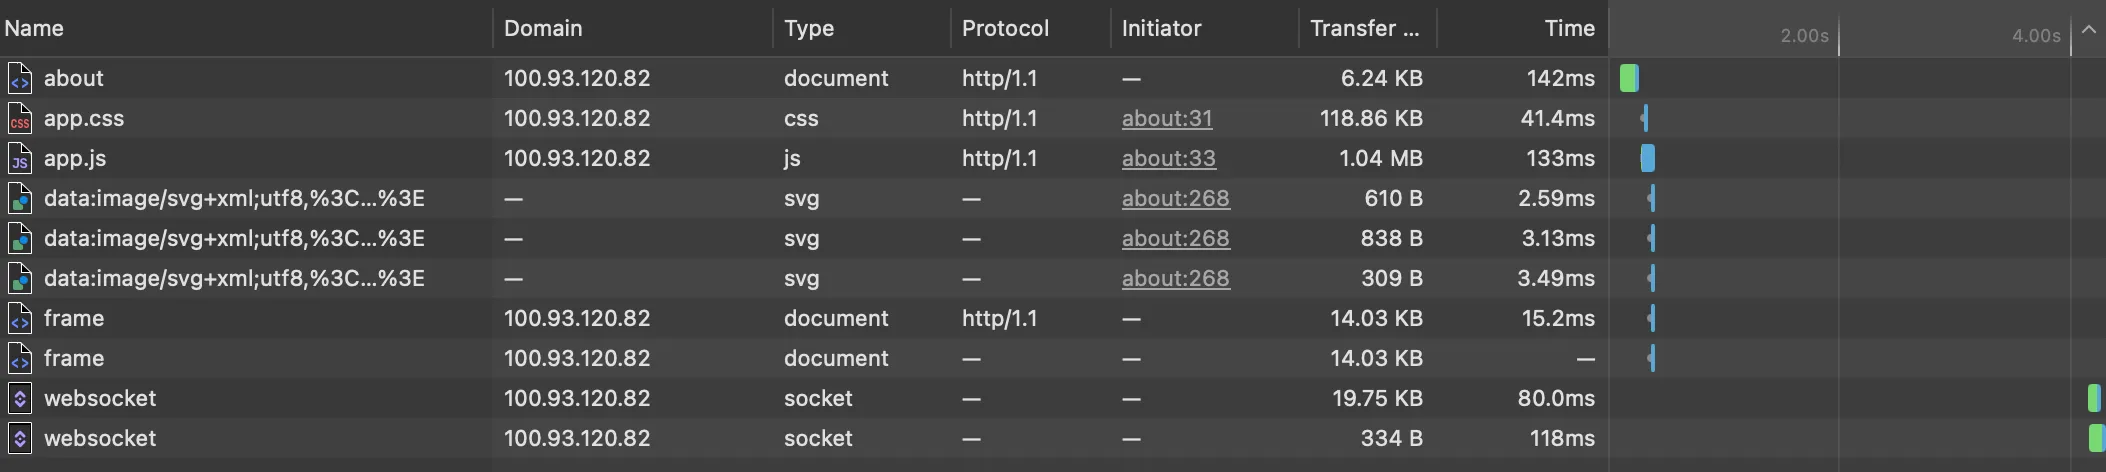2106x472 pixels.
Task: Sort requests by the Domain column header
Action: click(543, 28)
